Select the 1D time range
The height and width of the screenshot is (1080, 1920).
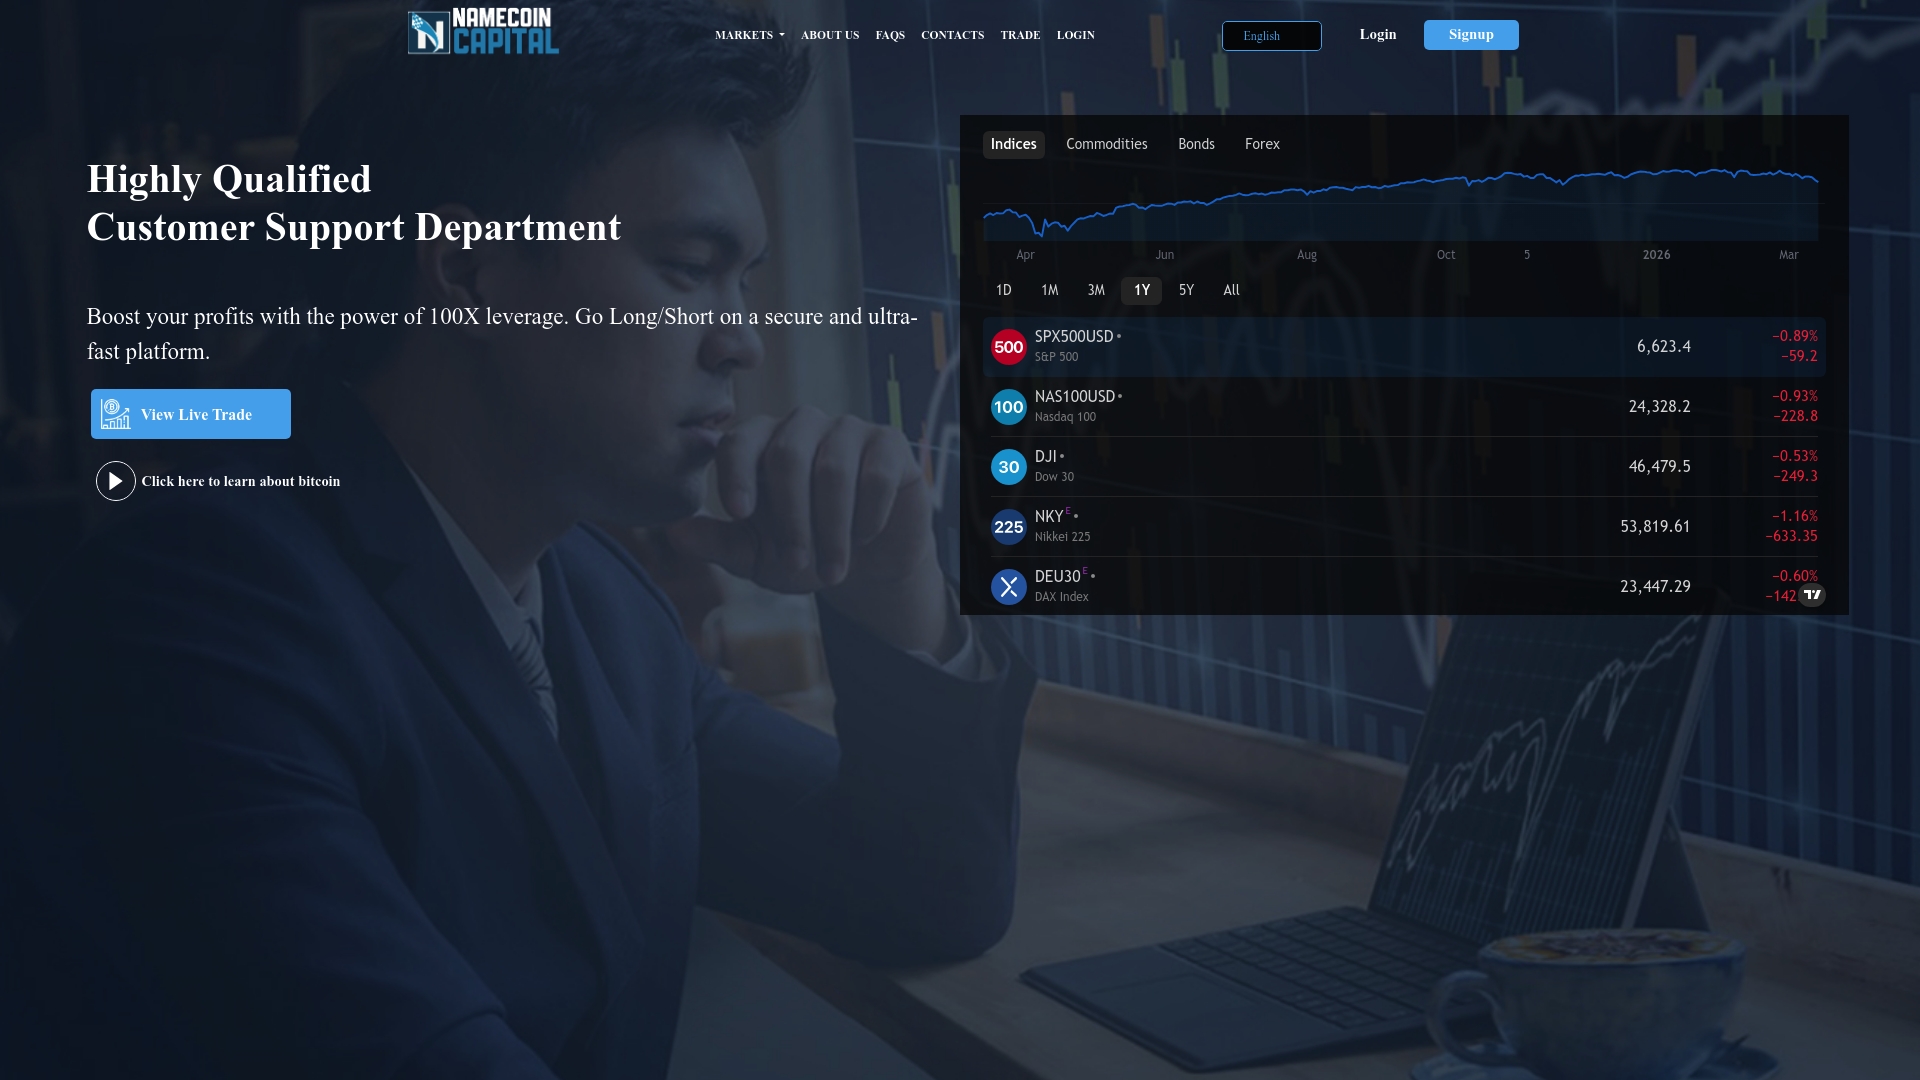coord(1004,290)
